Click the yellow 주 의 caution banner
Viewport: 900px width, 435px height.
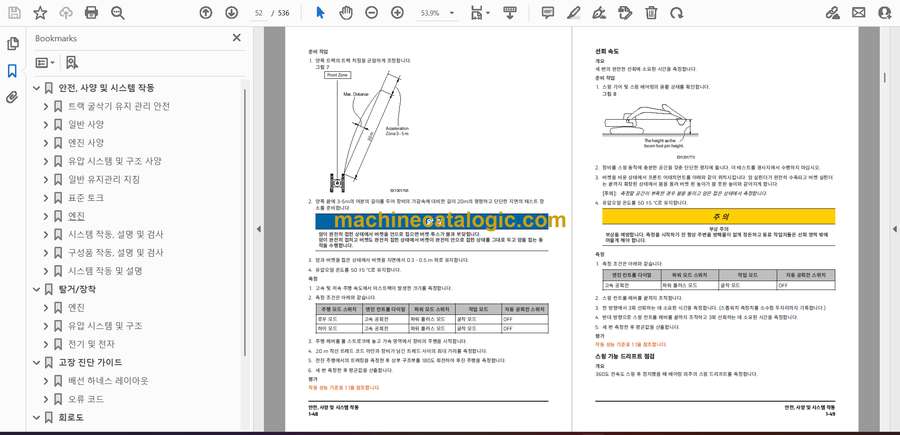coord(718,217)
